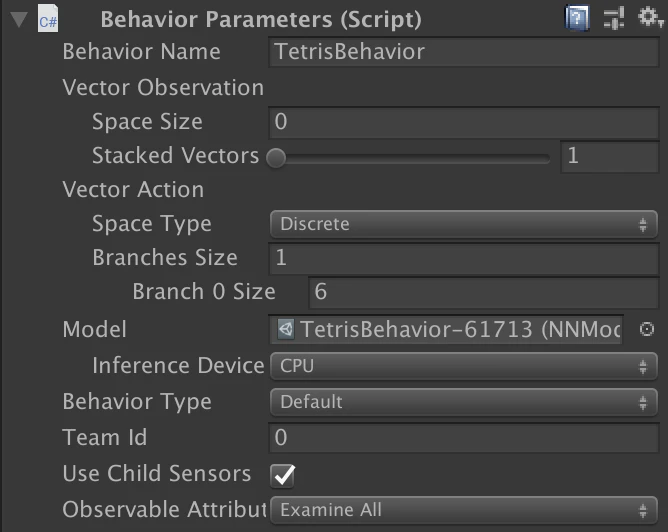Click the Stacked Vectors number field
Image resolution: width=668 pixels, height=532 pixels.
tap(609, 156)
